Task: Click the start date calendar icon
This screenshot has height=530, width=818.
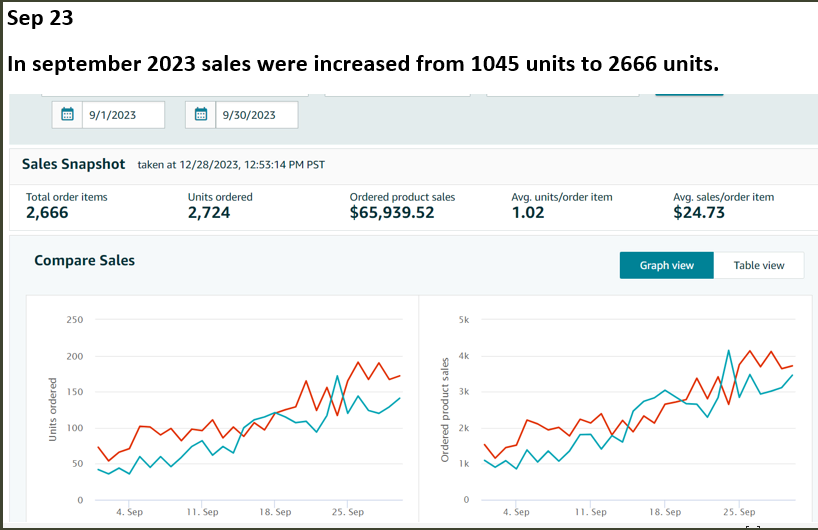Action: pyautogui.click(x=67, y=115)
